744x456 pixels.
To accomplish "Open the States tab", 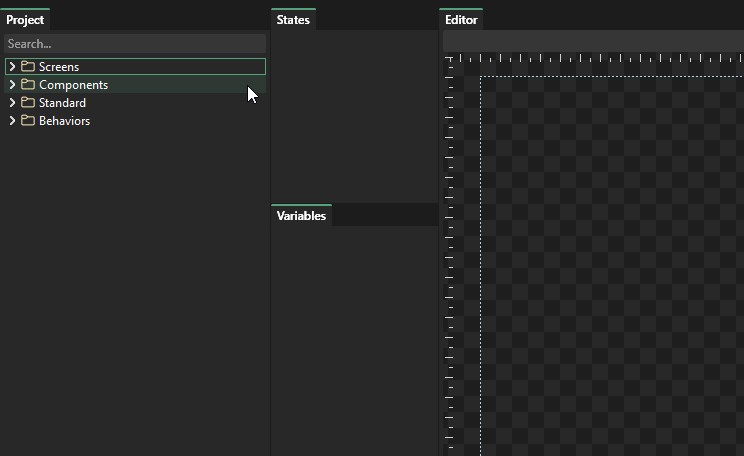I will tap(293, 20).
